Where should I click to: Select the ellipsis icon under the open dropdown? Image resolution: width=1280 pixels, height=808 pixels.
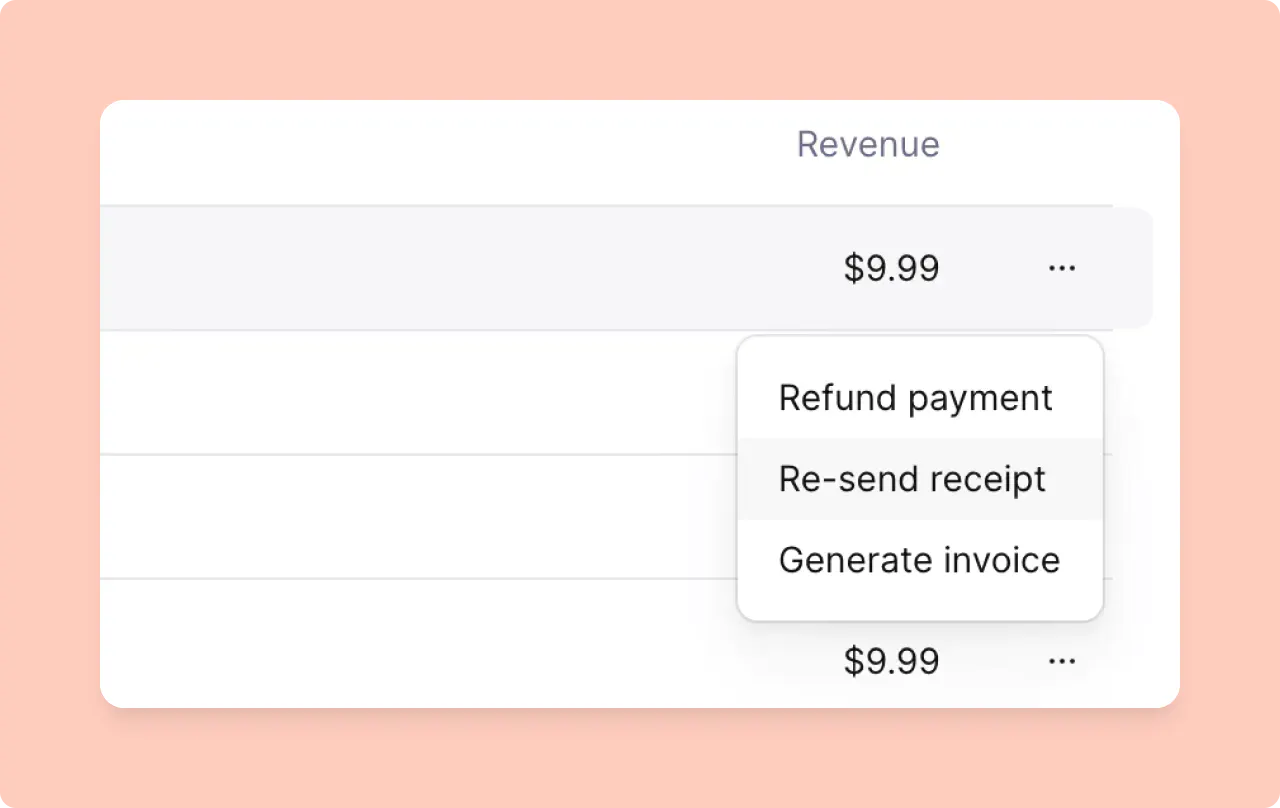coord(1062,660)
